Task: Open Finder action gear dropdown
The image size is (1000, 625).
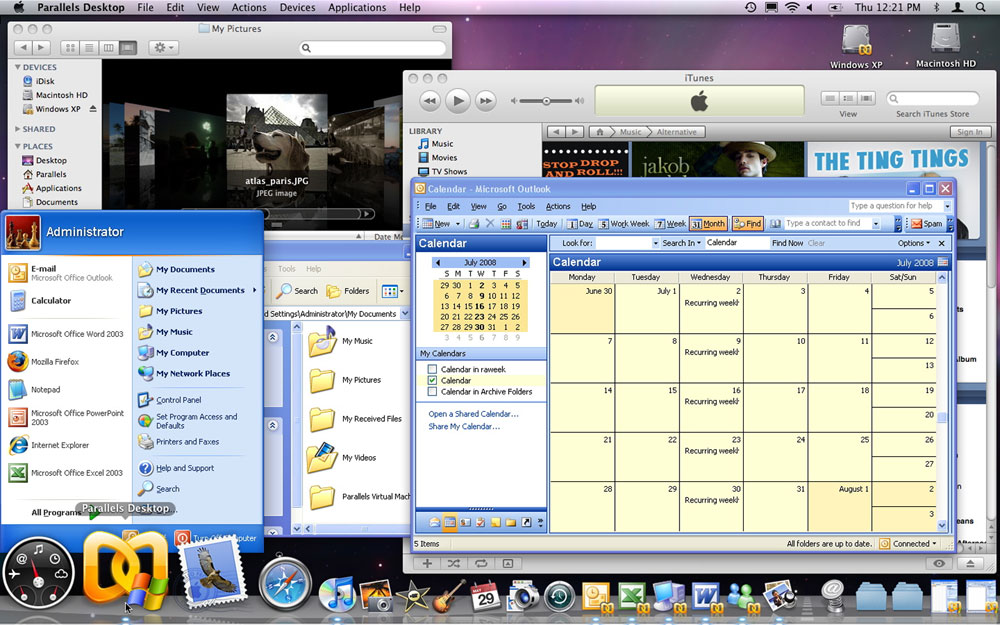Action: [x=163, y=48]
